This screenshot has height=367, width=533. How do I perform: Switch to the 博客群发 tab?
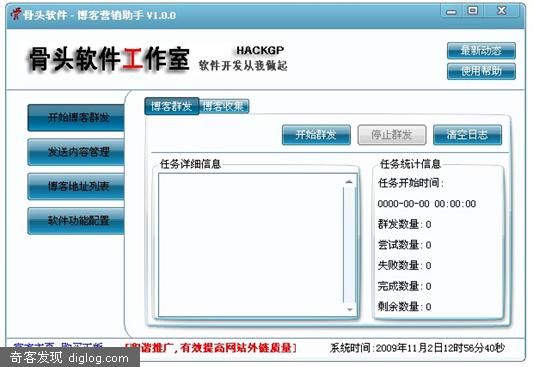point(172,106)
